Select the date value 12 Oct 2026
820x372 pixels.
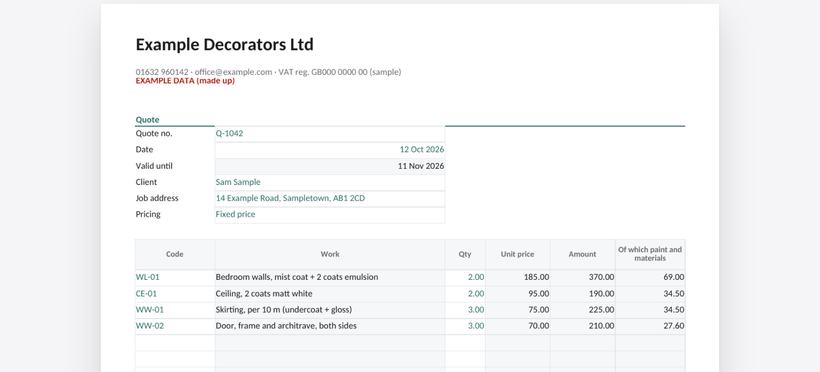coord(330,150)
